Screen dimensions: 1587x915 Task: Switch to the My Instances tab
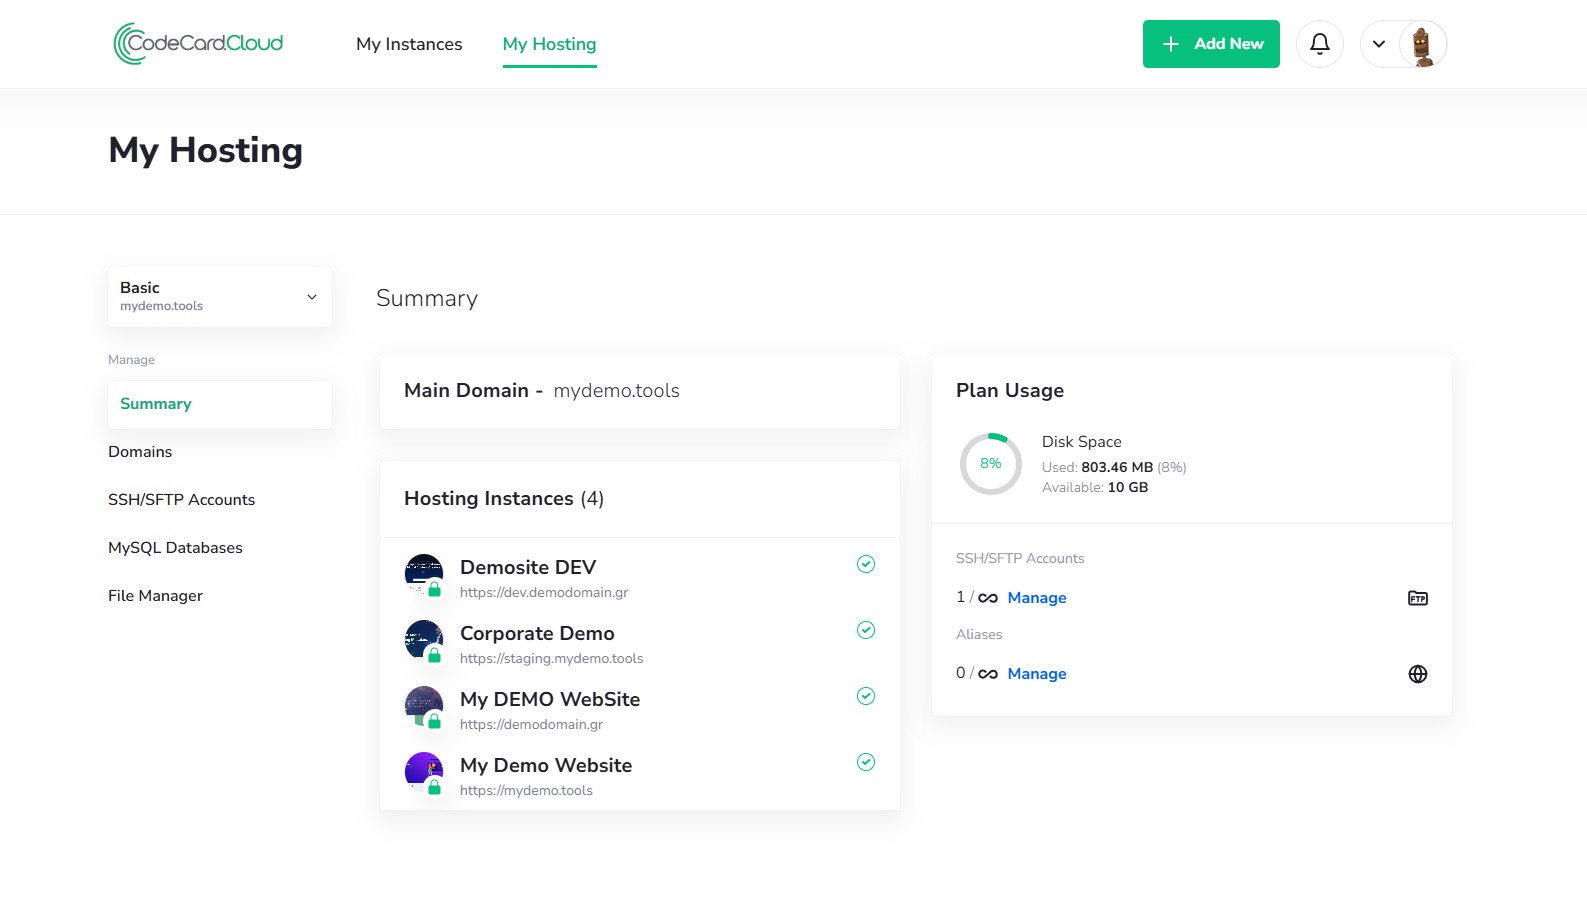(409, 44)
